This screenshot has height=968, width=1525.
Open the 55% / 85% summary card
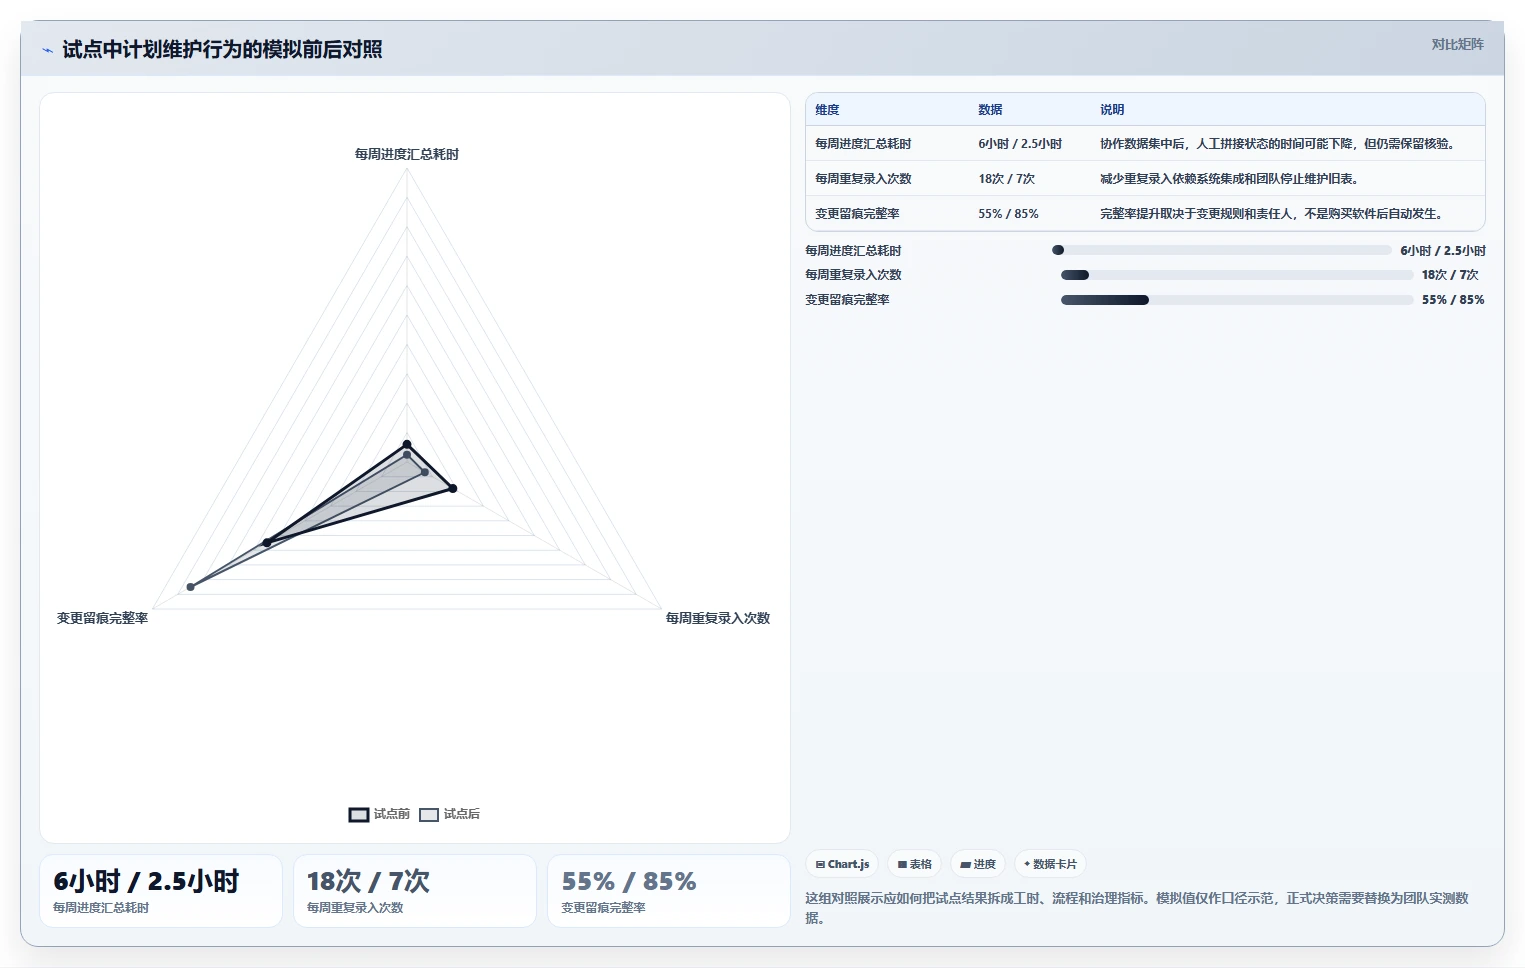click(669, 891)
